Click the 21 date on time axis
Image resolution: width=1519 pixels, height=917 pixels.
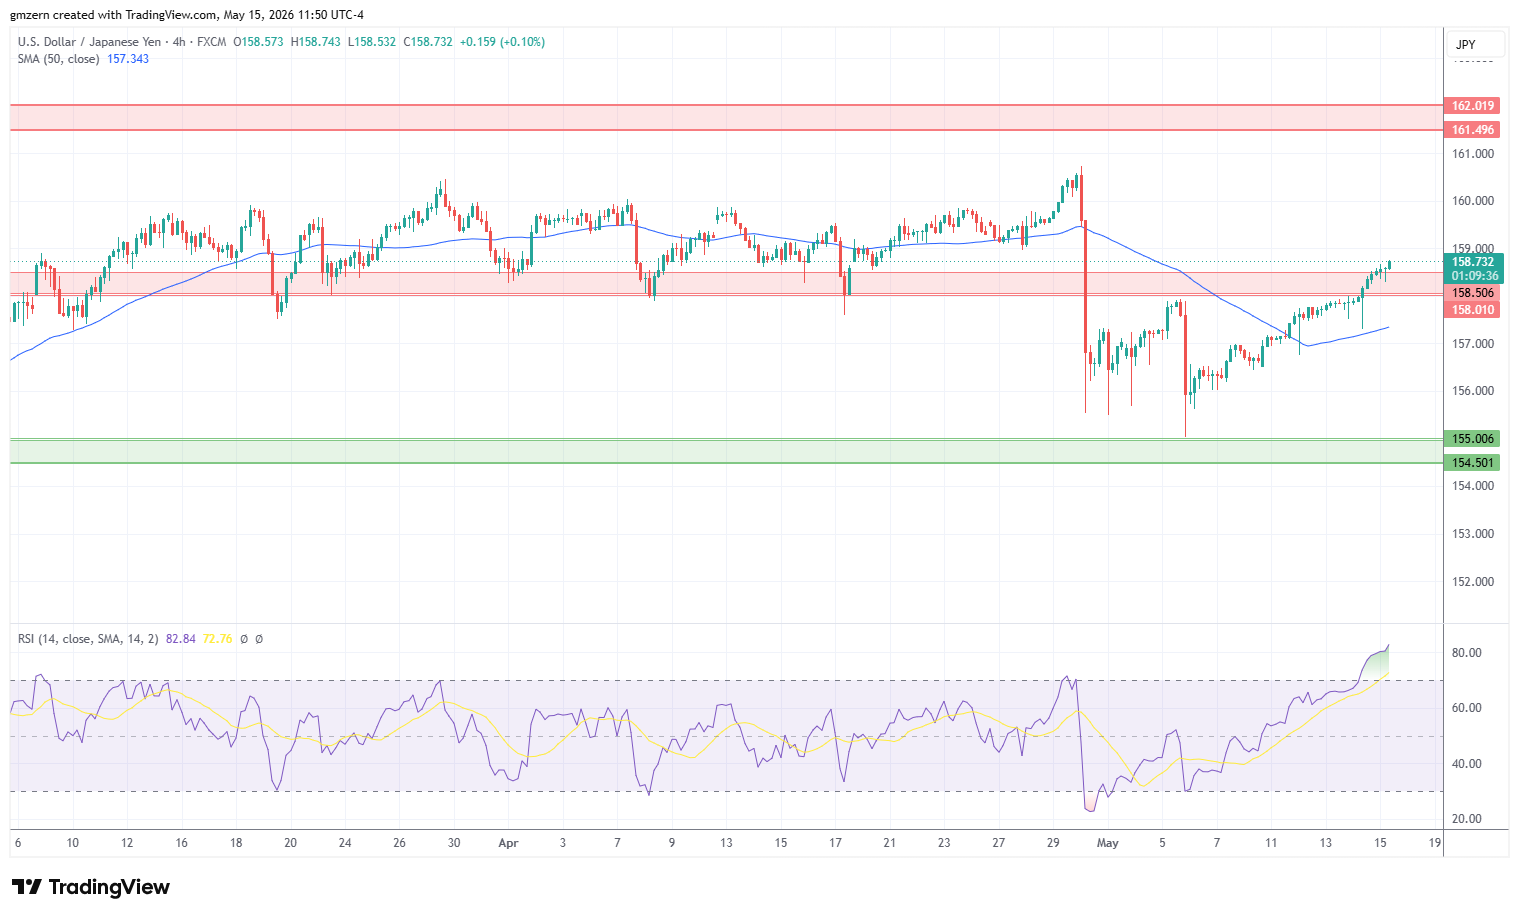tap(889, 843)
